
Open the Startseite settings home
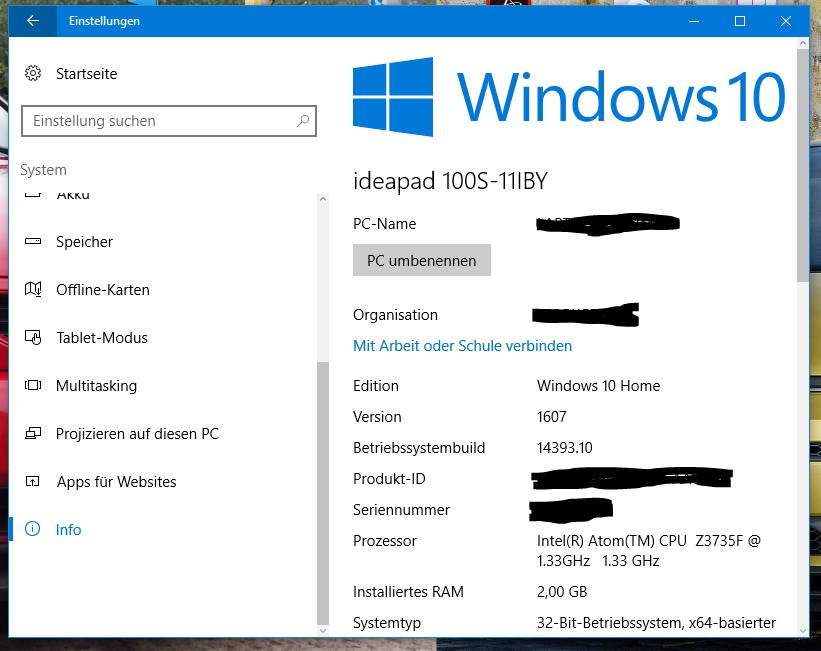point(86,74)
